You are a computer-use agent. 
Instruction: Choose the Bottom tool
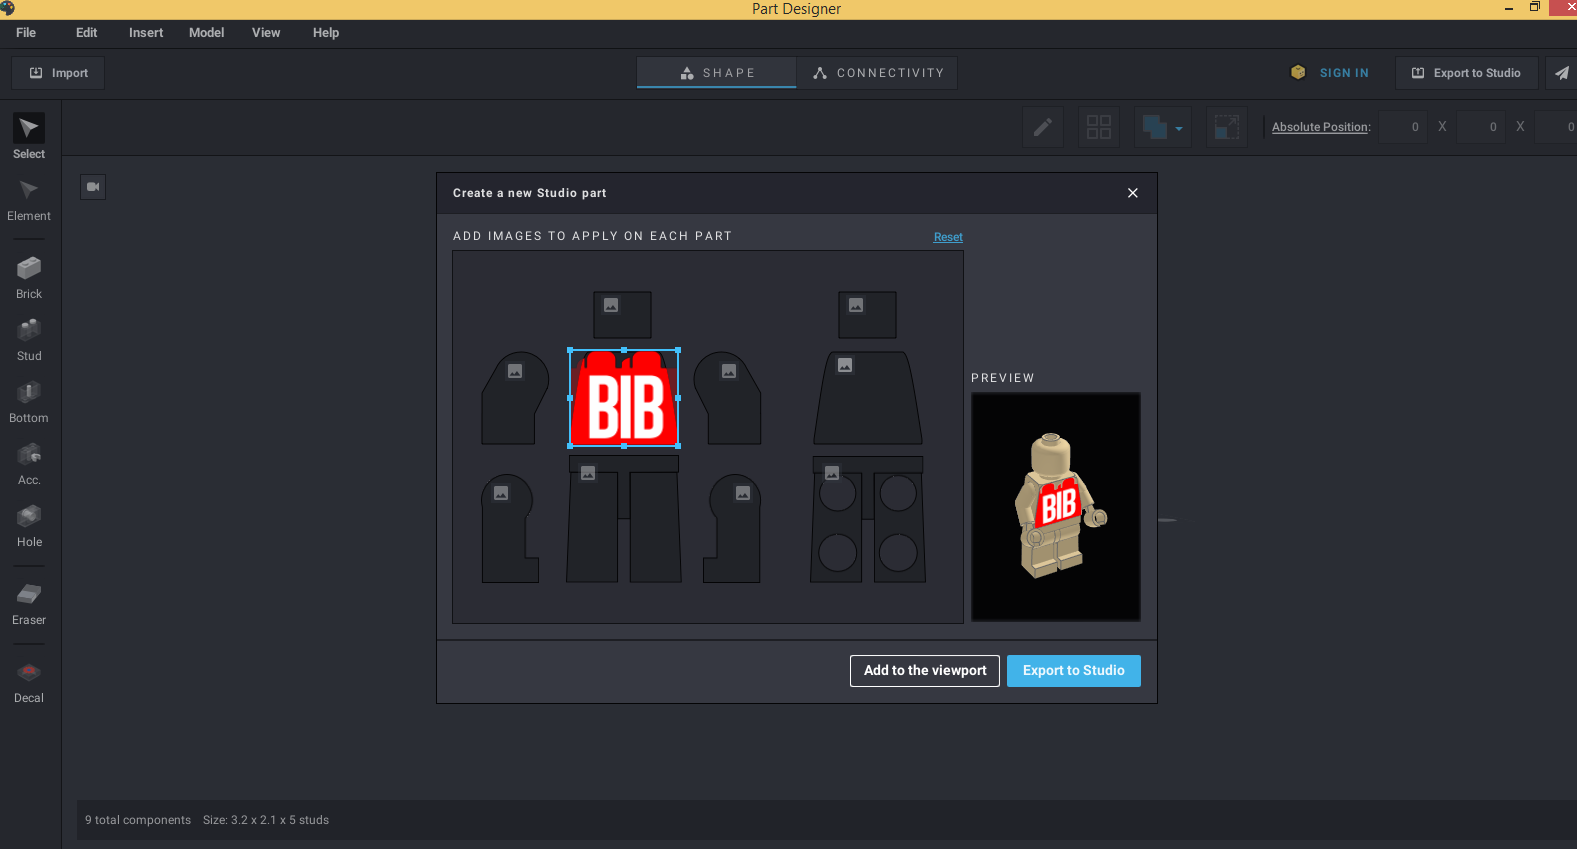pos(29,402)
